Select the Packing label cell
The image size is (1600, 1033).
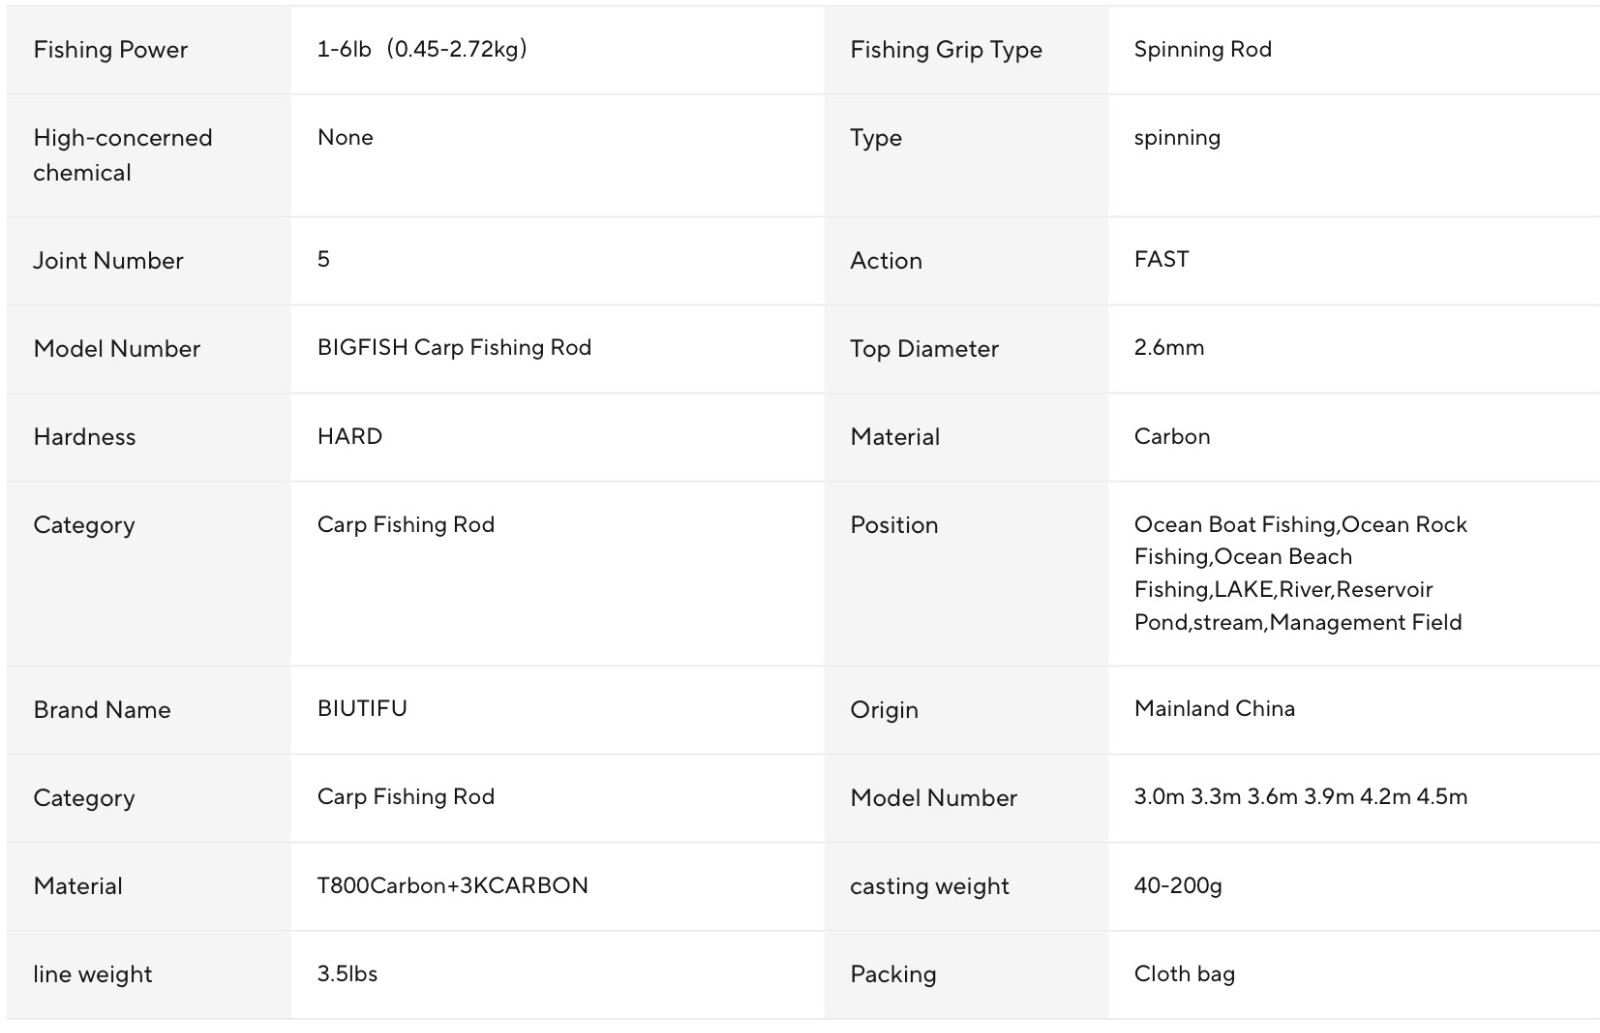click(966, 975)
